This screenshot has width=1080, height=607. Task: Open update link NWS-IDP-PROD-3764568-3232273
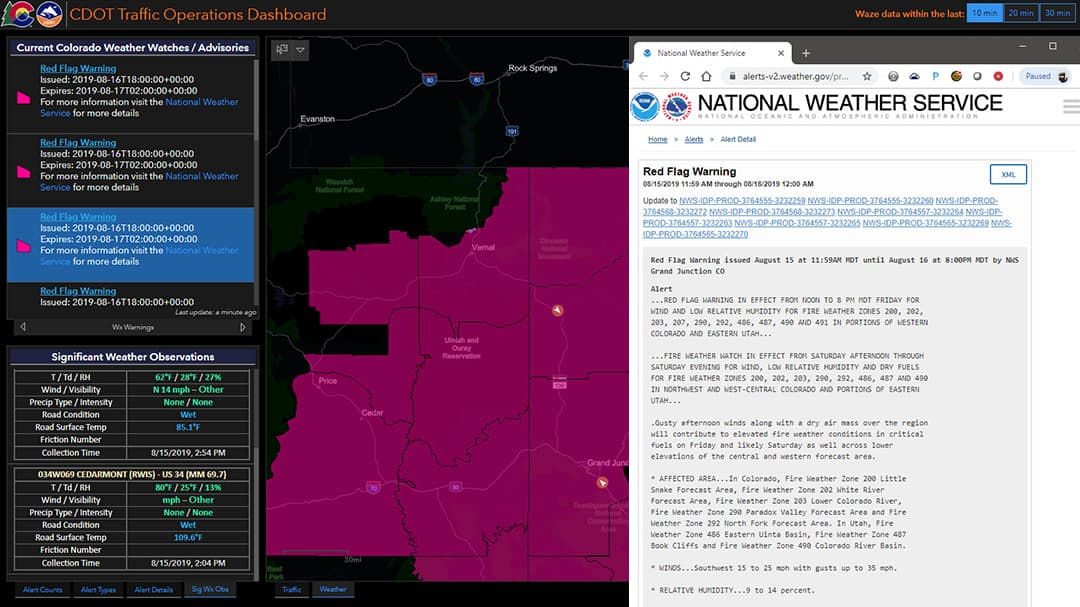pos(771,212)
